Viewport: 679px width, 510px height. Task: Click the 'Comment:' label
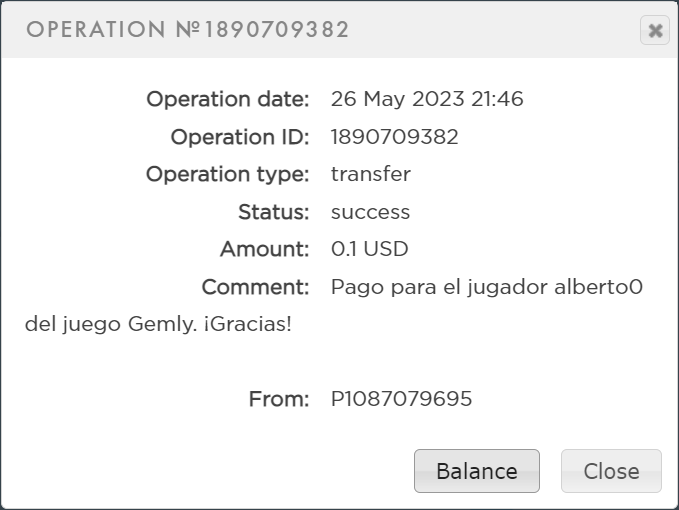point(256,287)
